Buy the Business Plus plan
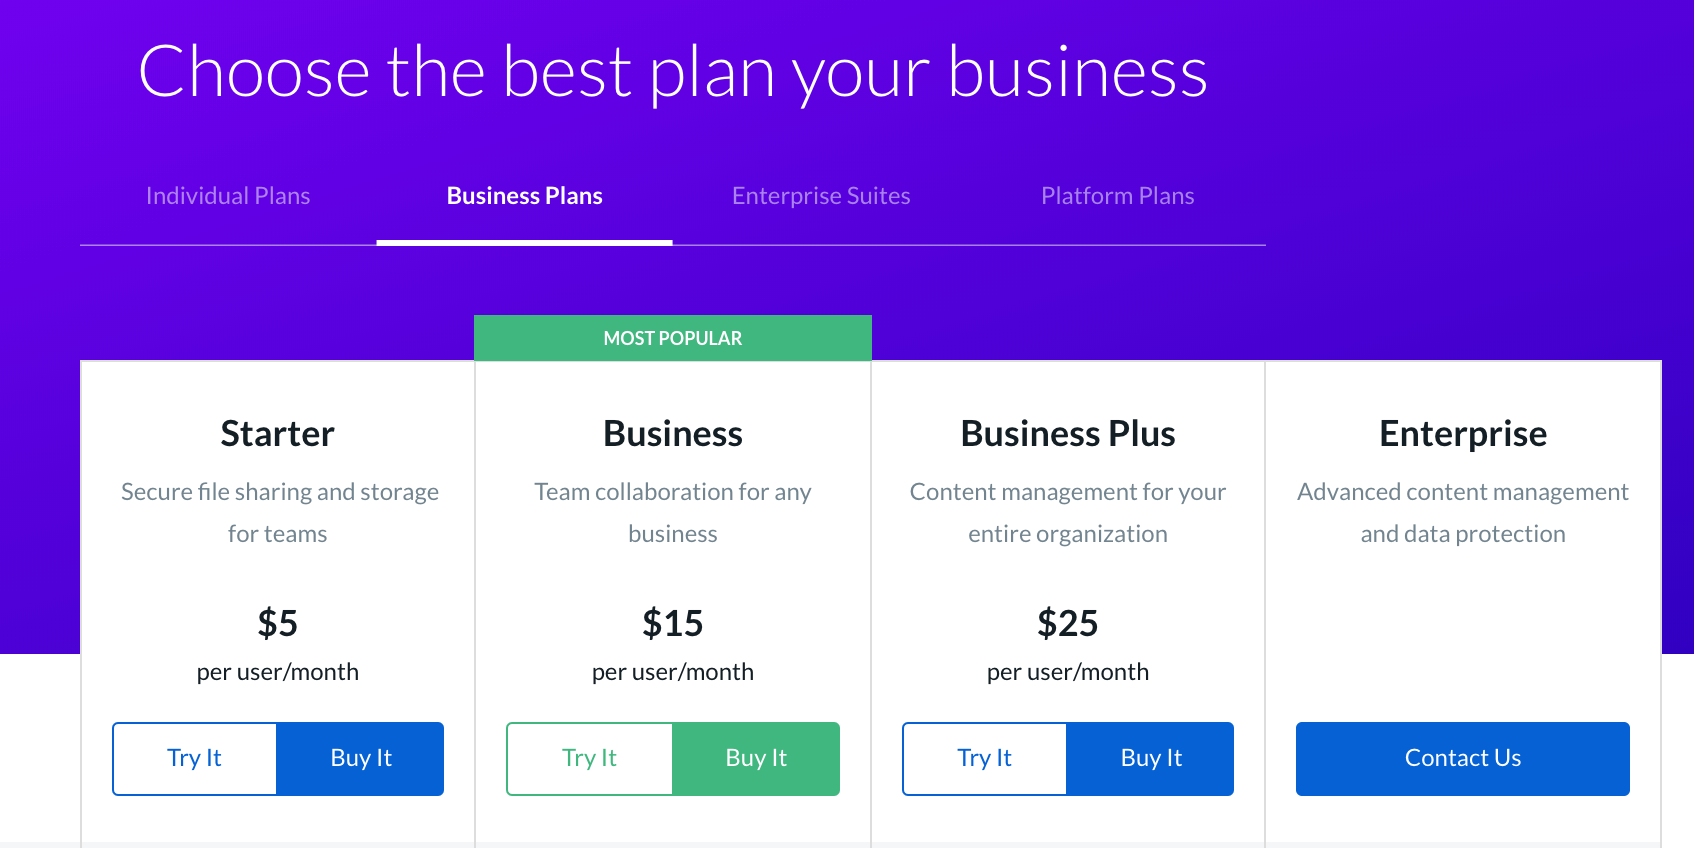The image size is (1694, 848). pyautogui.click(x=1150, y=758)
